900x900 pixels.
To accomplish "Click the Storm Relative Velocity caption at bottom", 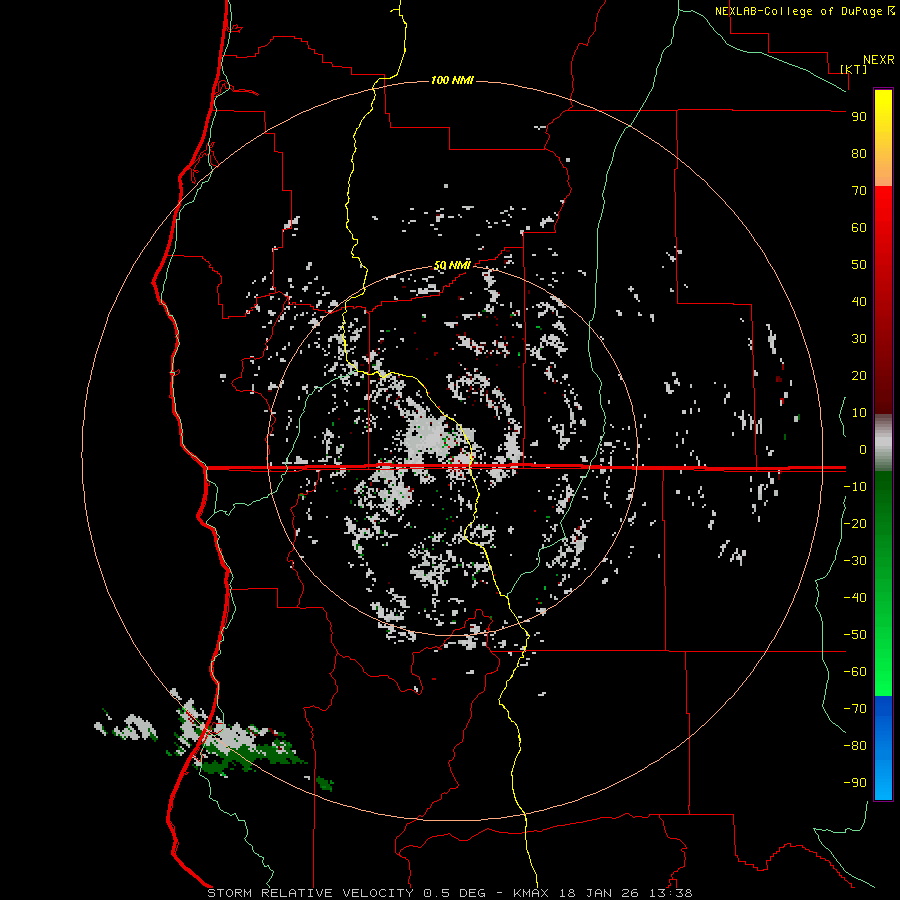I will [x=449, y=893].
